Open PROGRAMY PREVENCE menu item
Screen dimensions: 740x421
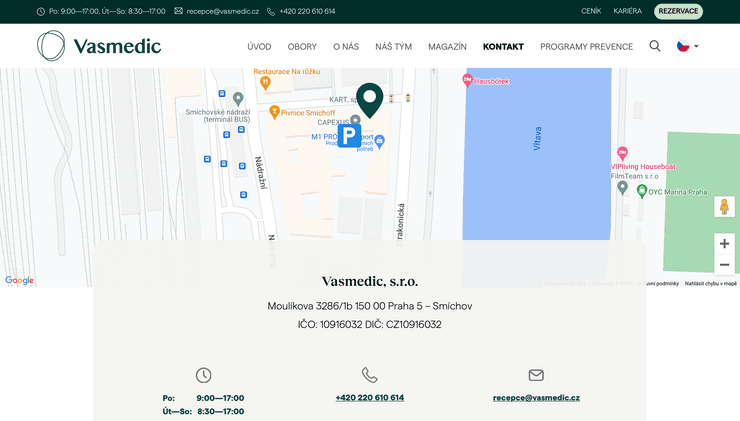[586, 47]
